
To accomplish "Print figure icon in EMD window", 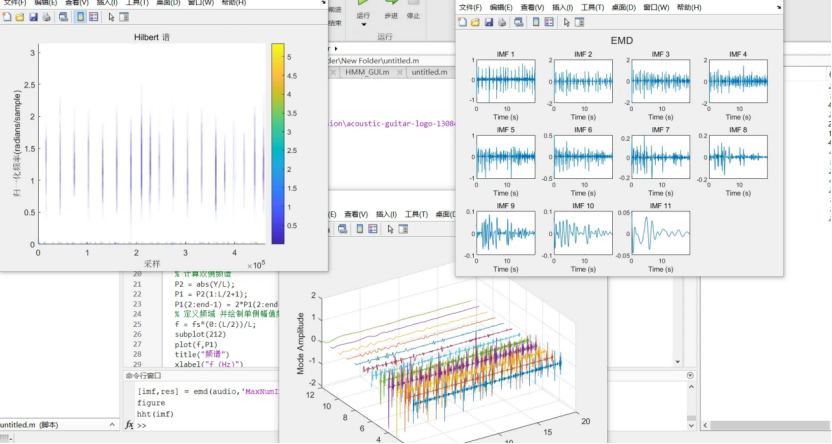I will click(x=502, y=22).
